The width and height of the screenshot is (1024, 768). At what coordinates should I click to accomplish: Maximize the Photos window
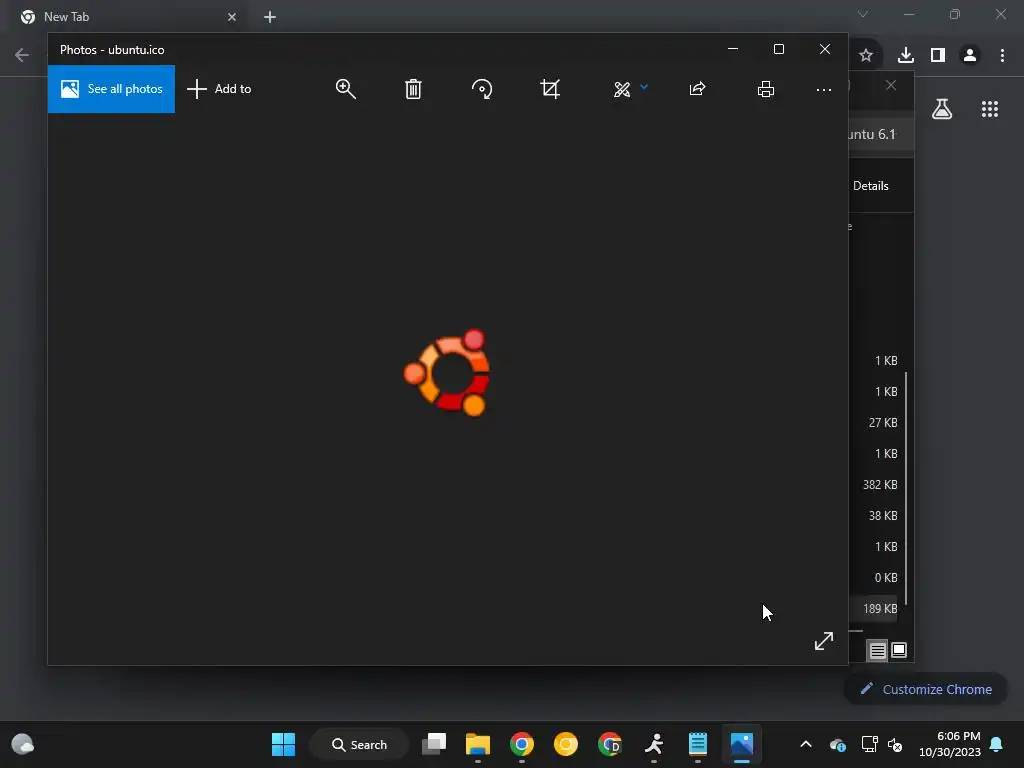coord(778,49)
